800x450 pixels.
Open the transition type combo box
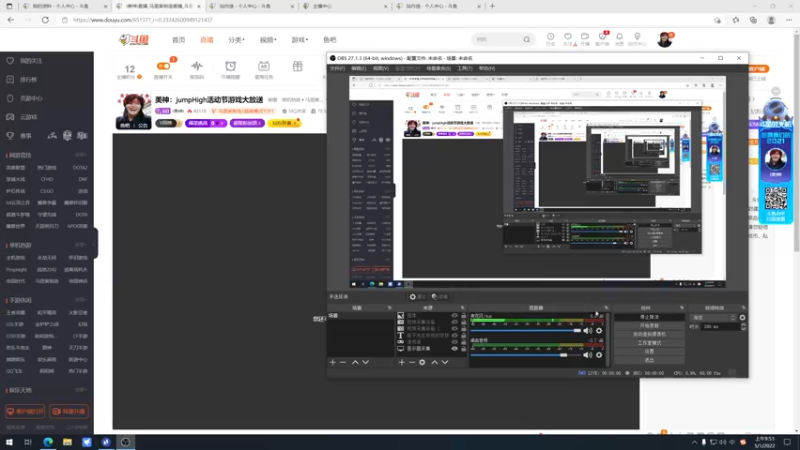[x=713, y=317]
